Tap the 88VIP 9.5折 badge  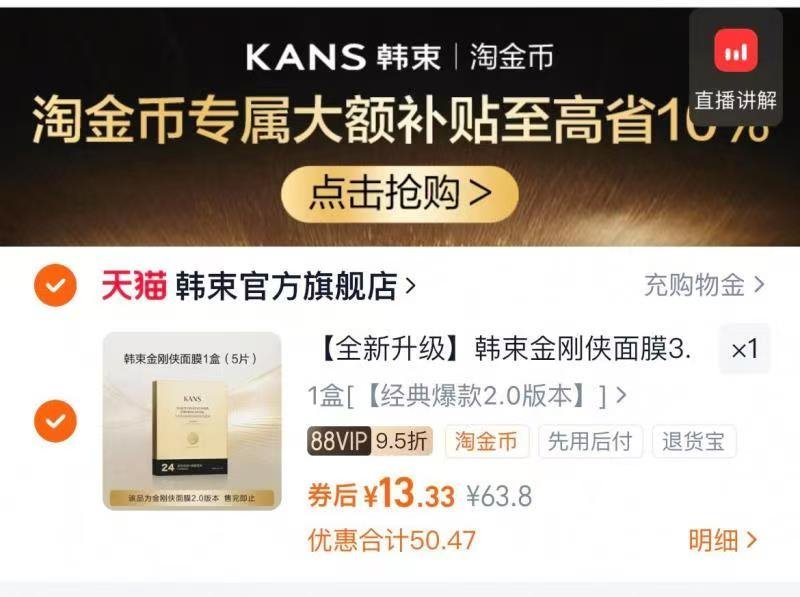[370, 441]
